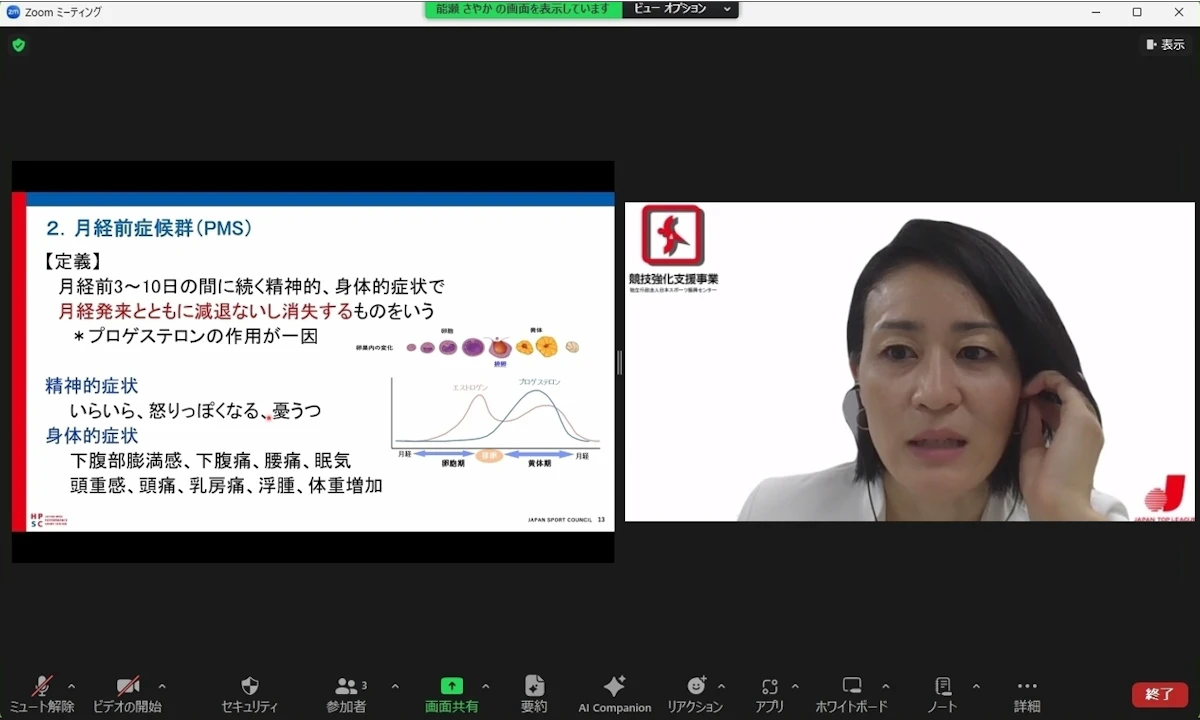This screenshot has width=1200, height=720.
Task: Click the 表示 view button
Action: click(x=1165, y=44)
